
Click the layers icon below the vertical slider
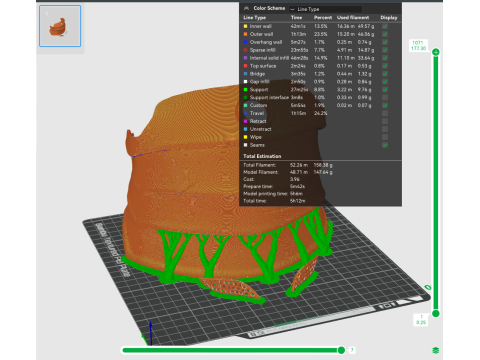(435, 350)
